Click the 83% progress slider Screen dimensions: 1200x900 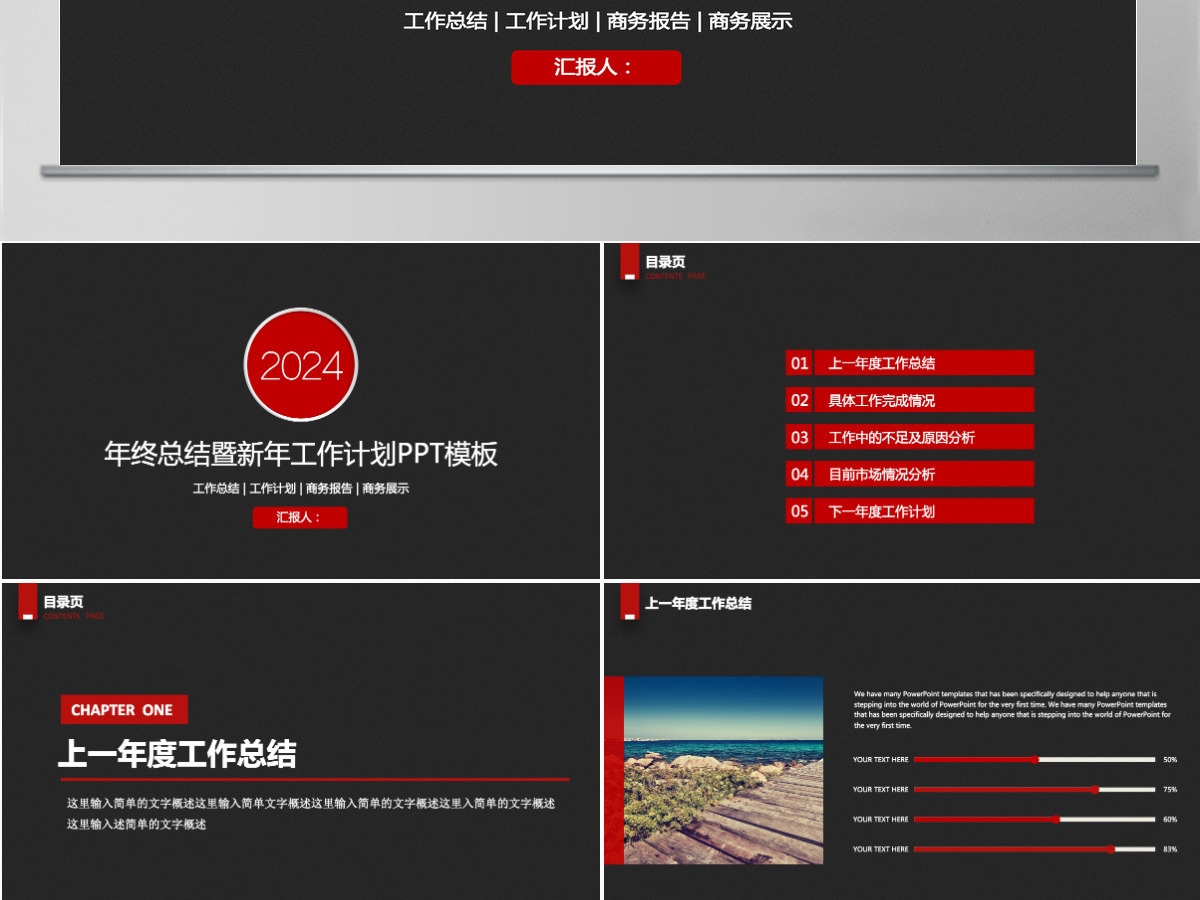(x=1034, y=849)
